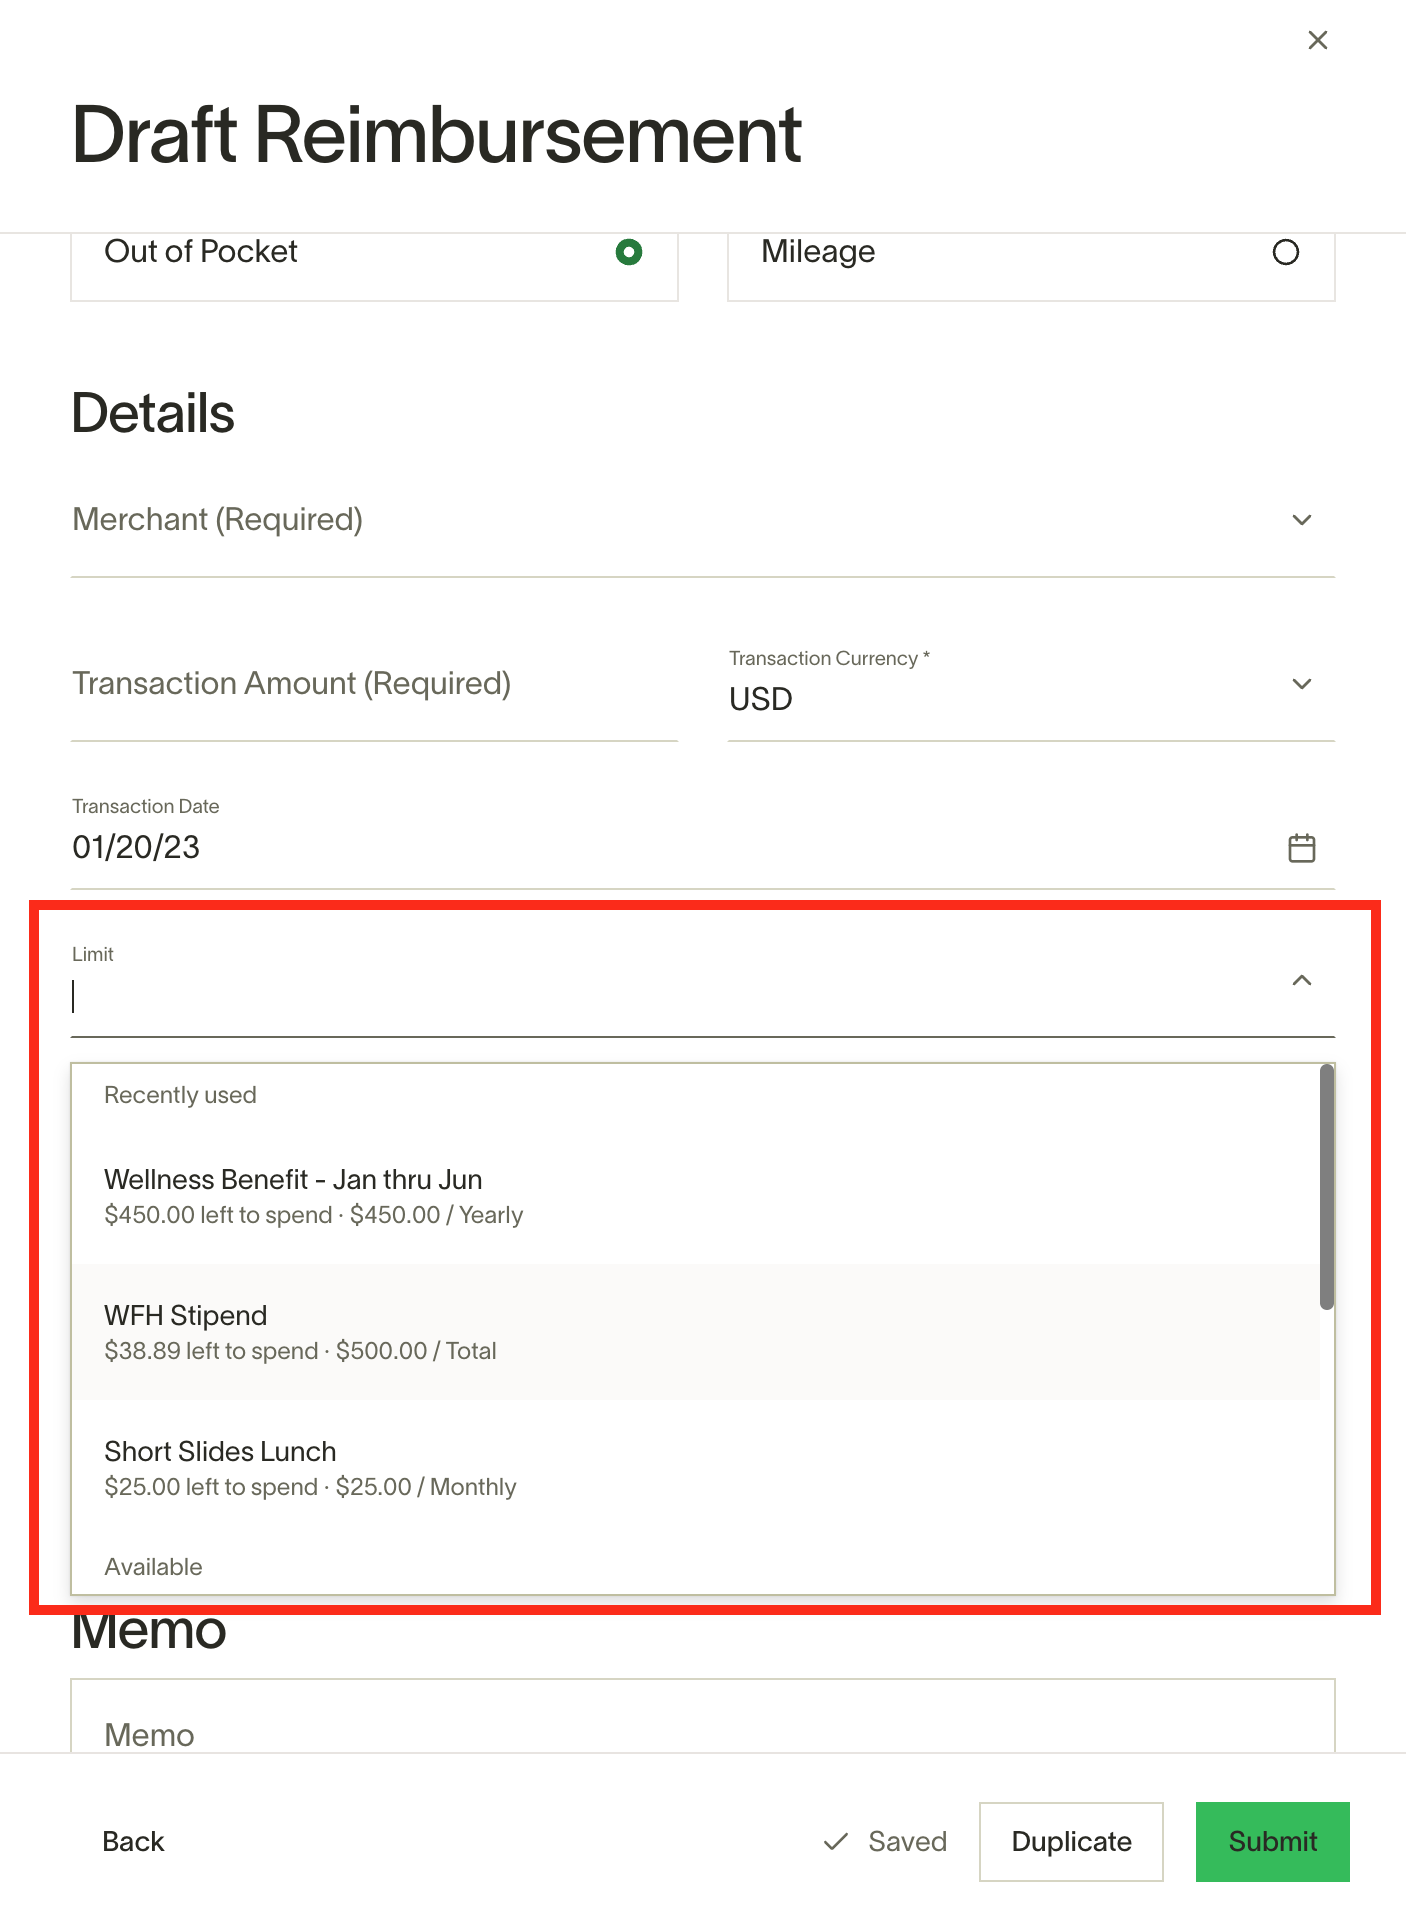The image size is (1406, 1908).
Task: Select the Out of Pocket radio button
Action: point(628,252)
